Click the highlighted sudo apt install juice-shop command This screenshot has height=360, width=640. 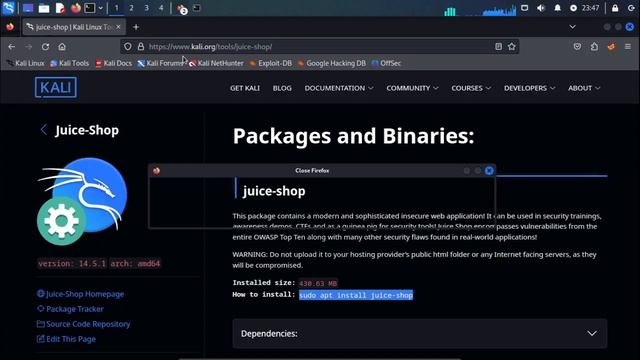[356, 295]
